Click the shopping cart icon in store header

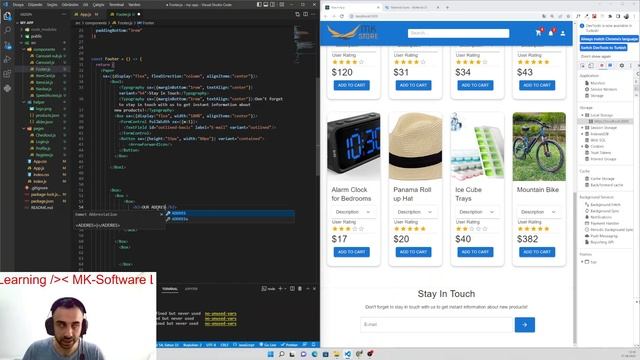(539, 33)
